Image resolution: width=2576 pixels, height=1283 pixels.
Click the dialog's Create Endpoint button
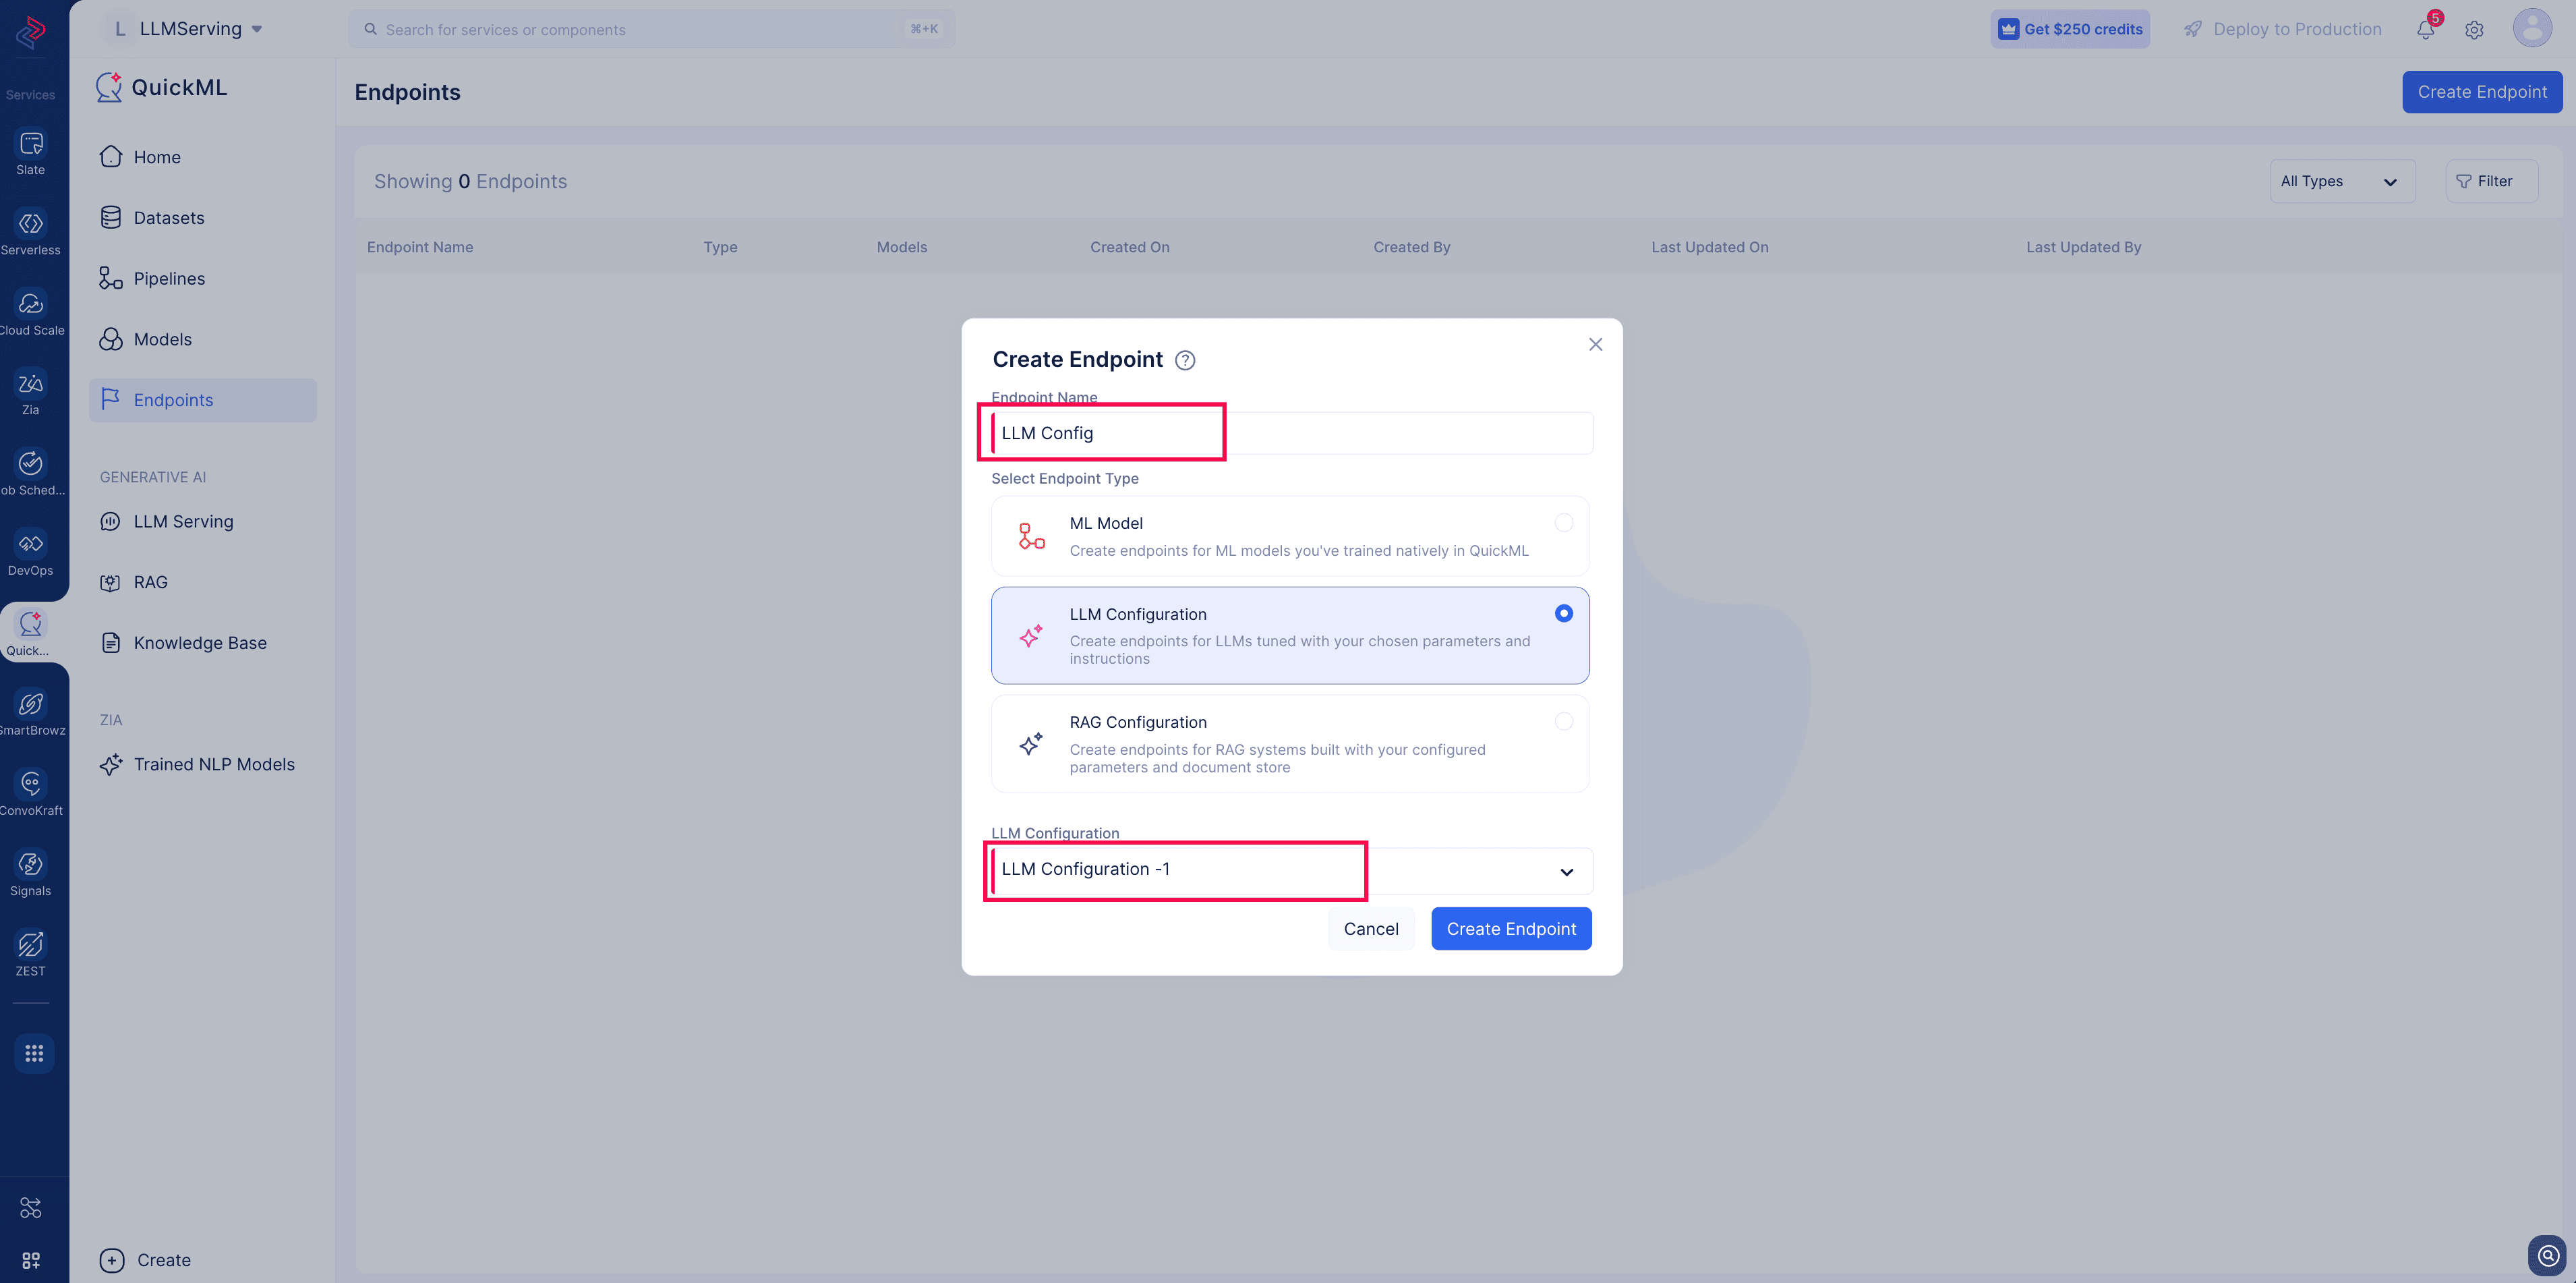(1511, 929)
